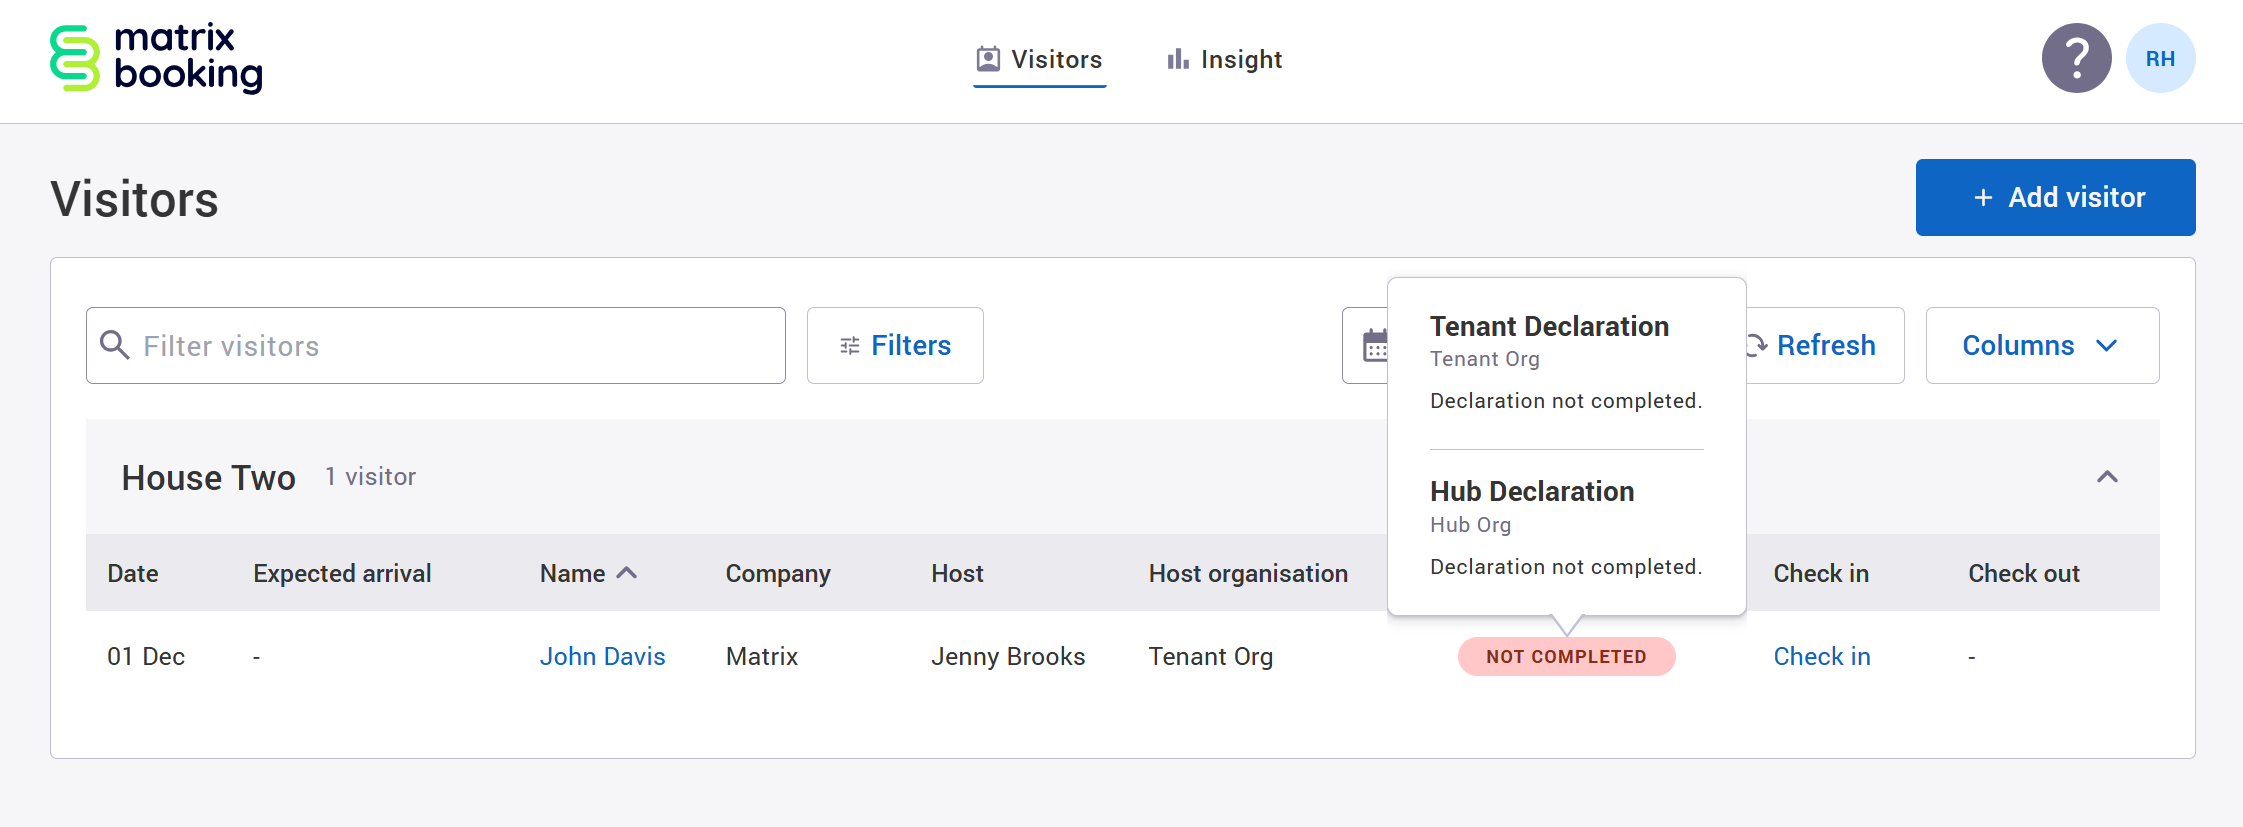
Task: Open the help question mark icon
Action: point(2076,59)
